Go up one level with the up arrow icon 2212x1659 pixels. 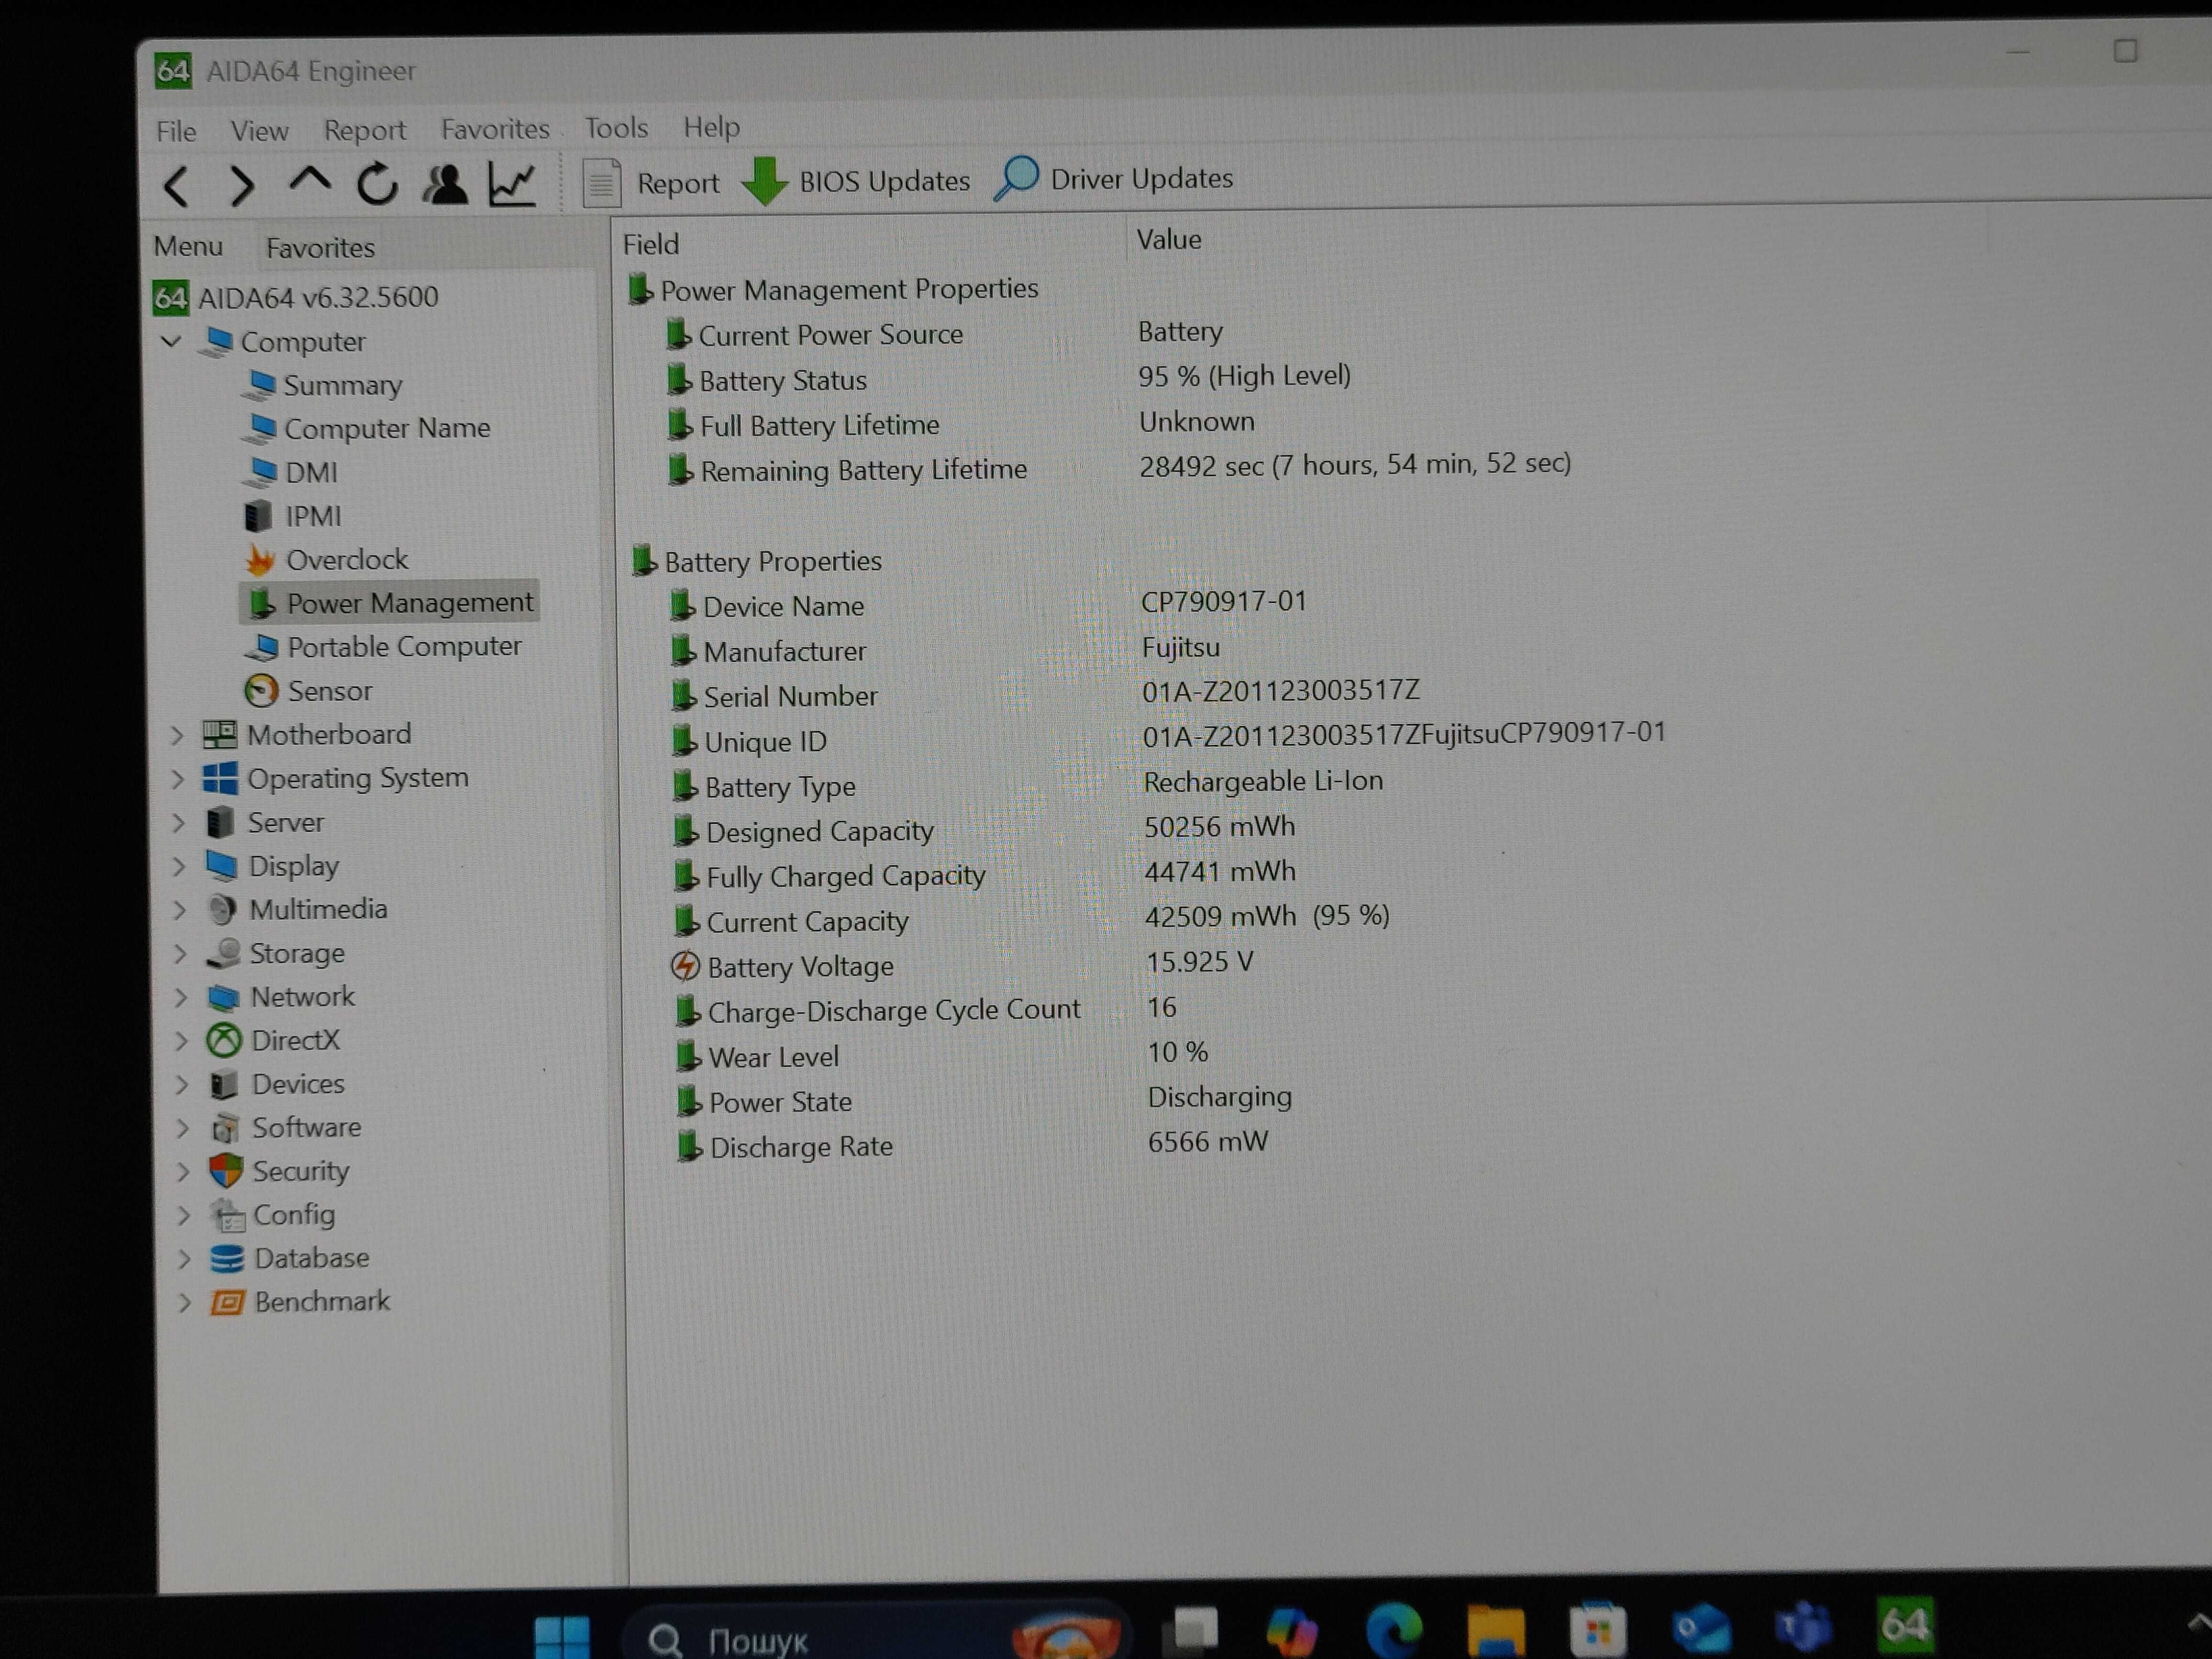click(x=309, y=181)
